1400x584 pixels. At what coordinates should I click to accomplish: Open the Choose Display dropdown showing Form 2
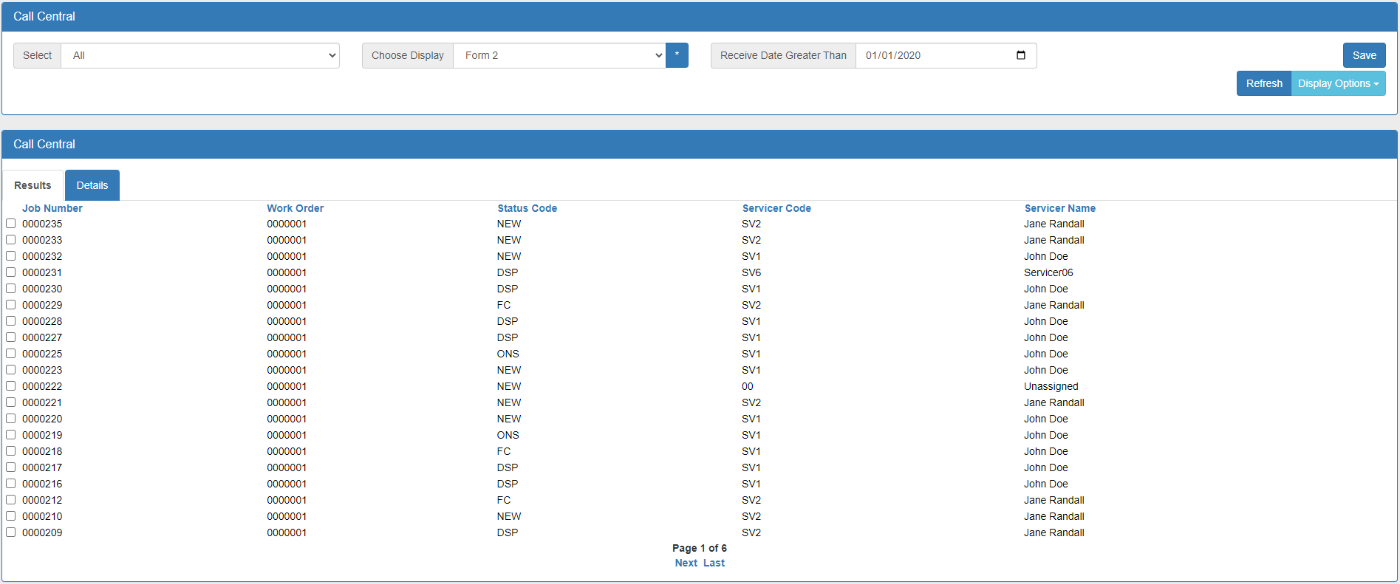(558, 55)
